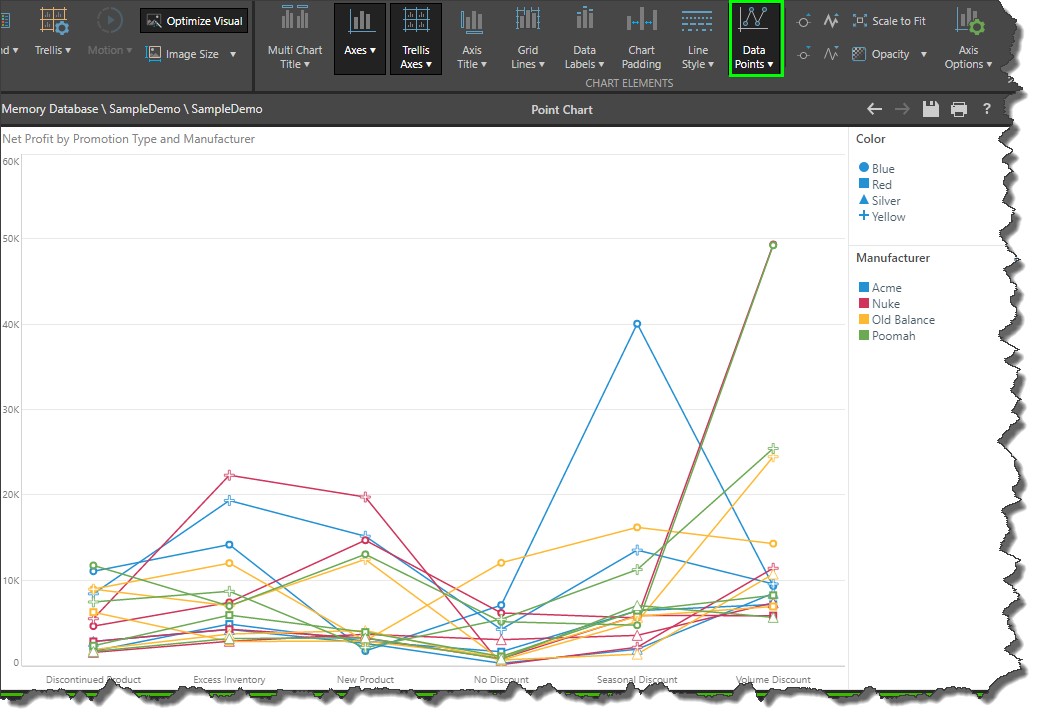Open the Grid Lines dropdown
Screen dimensions: 1044x725
[x=528, y=39]
